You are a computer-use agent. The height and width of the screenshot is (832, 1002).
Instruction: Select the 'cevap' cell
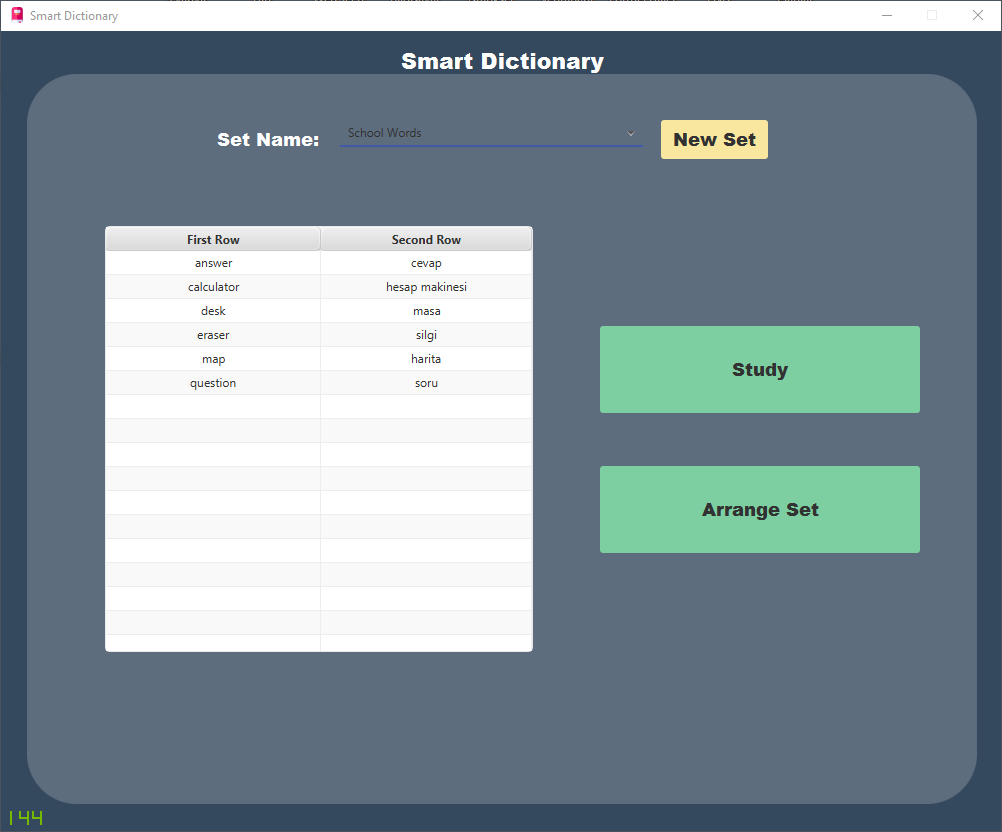click(426, 263)
